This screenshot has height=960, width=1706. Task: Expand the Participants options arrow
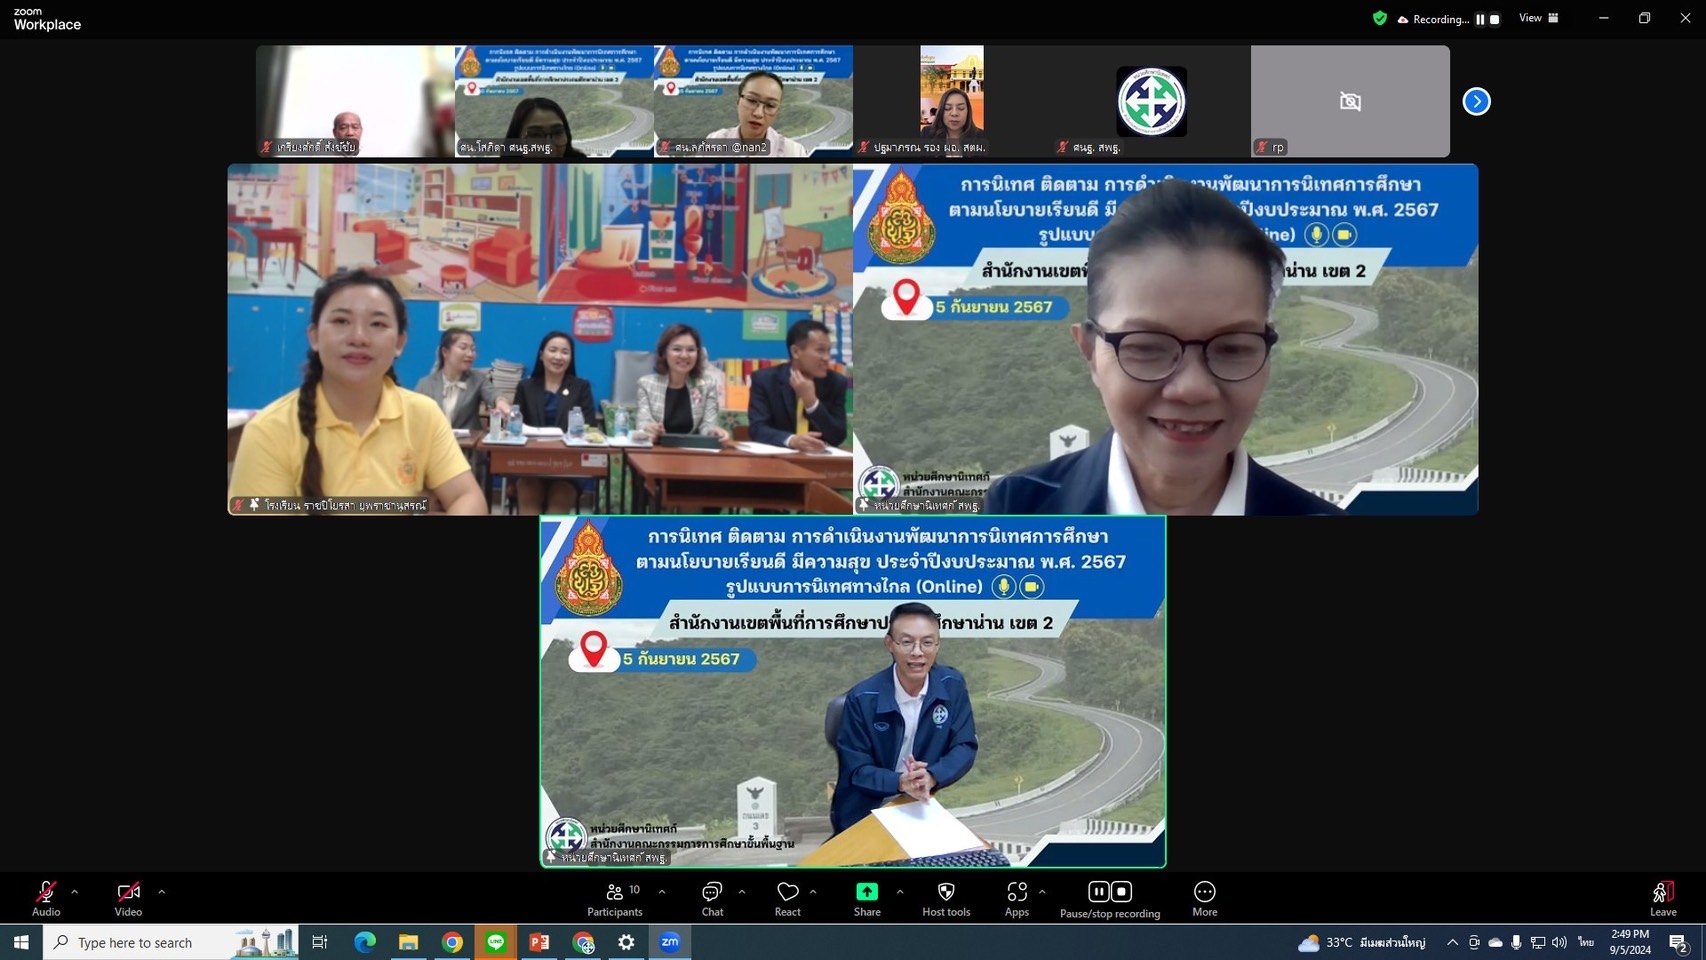pos(661,891)
